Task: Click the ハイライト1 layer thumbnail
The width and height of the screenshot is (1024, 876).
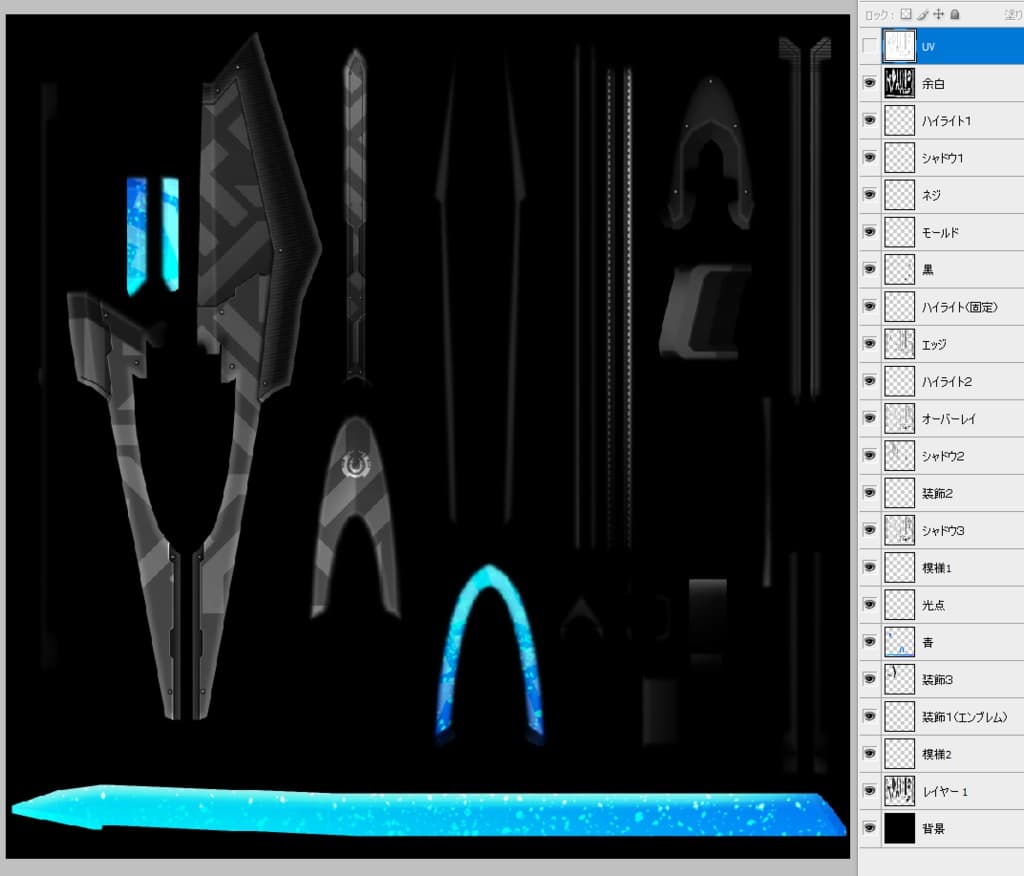Action: pyautogui.click(x=899, y=121)
